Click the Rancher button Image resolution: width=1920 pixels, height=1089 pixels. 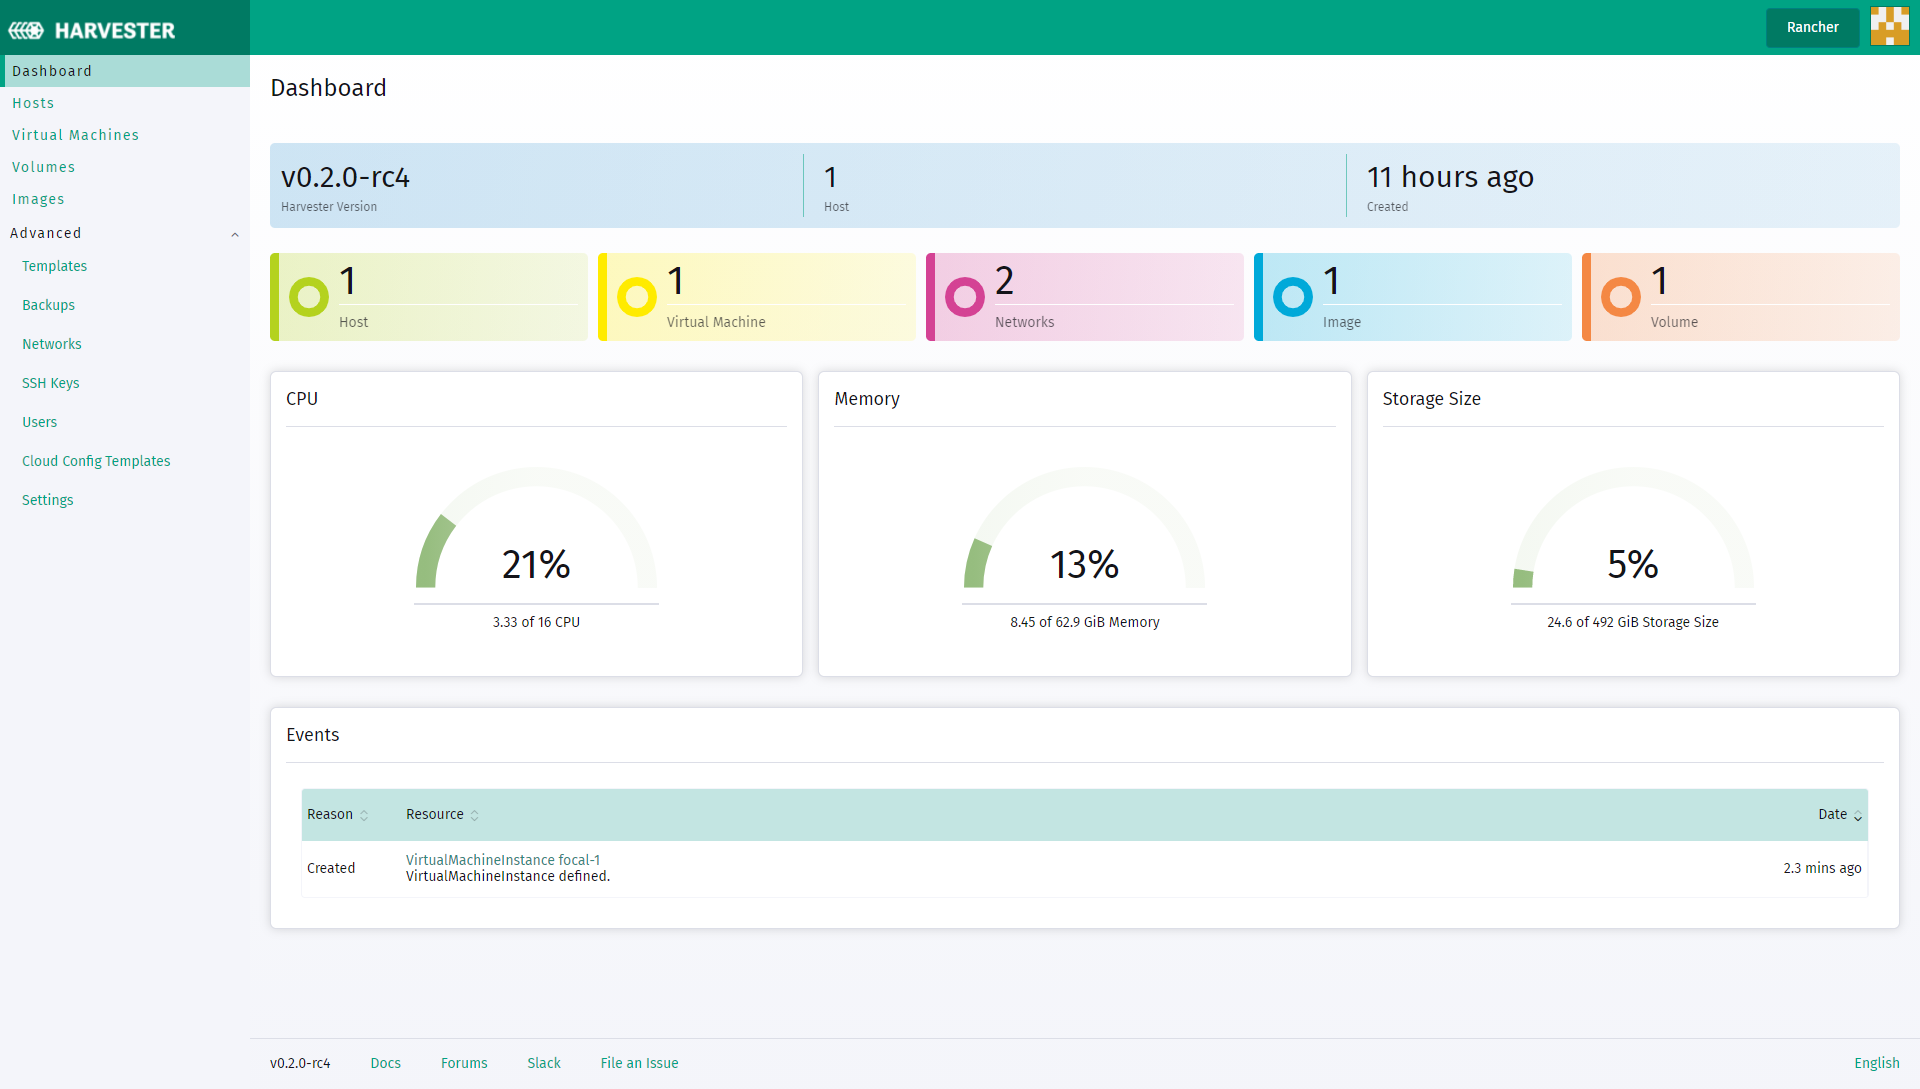1812,27
